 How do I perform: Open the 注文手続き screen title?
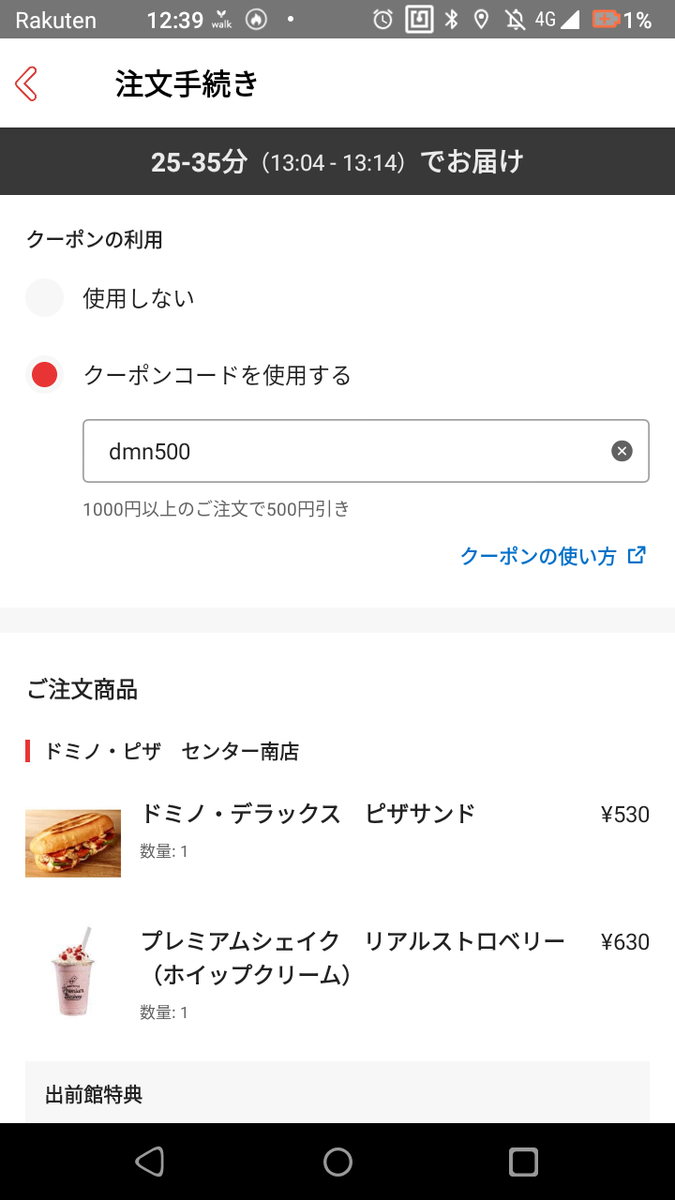point(186,84)
